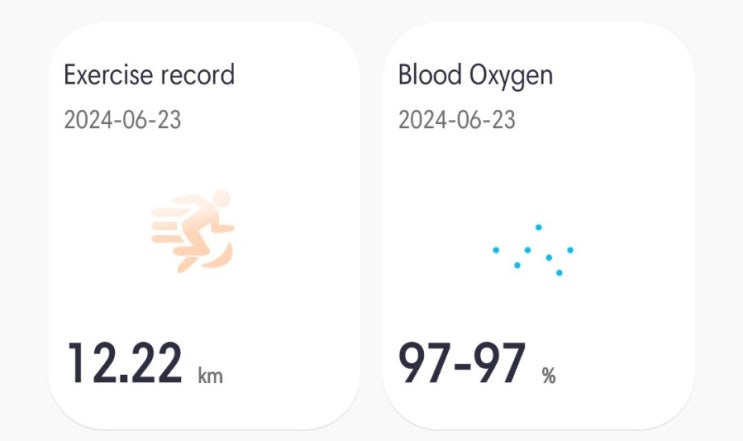Click the 12.22 distance value
Image resolution: width=743 pixels, height=441 pixels.
tap(125, 363)
